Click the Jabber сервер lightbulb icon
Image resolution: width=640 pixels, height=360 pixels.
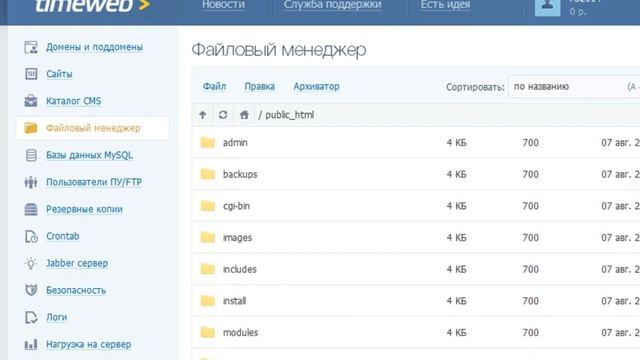point(31,263)
